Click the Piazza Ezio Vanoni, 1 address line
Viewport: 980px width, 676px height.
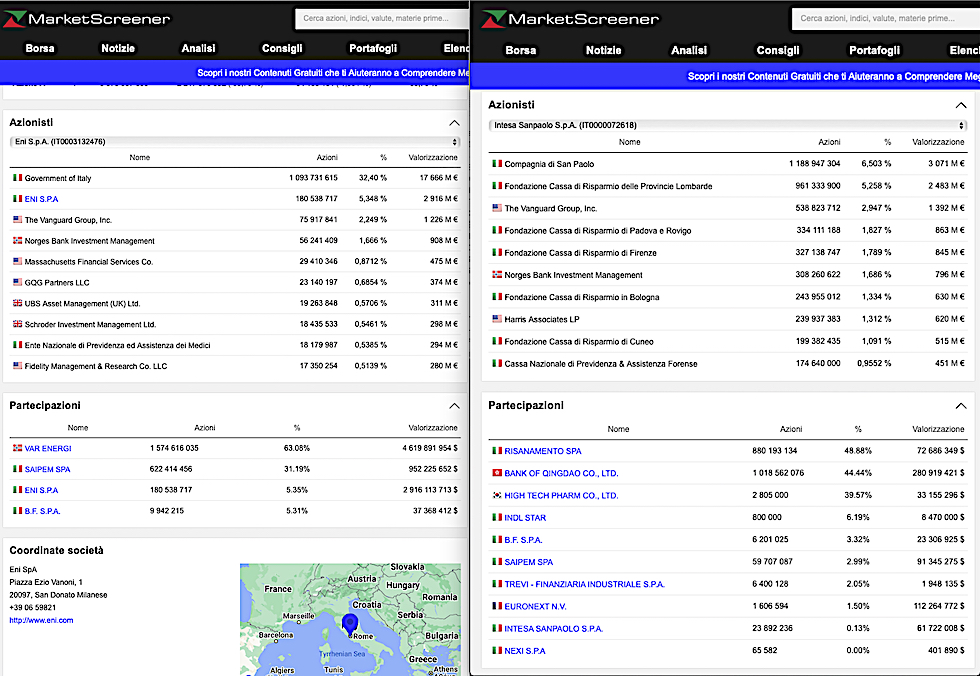pos(46,582)
